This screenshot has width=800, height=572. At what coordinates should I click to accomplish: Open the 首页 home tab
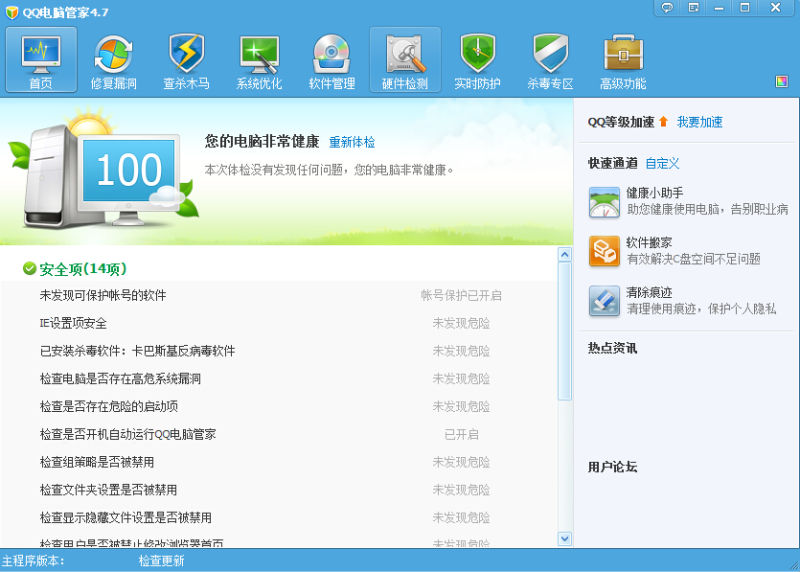pos(41,60)
